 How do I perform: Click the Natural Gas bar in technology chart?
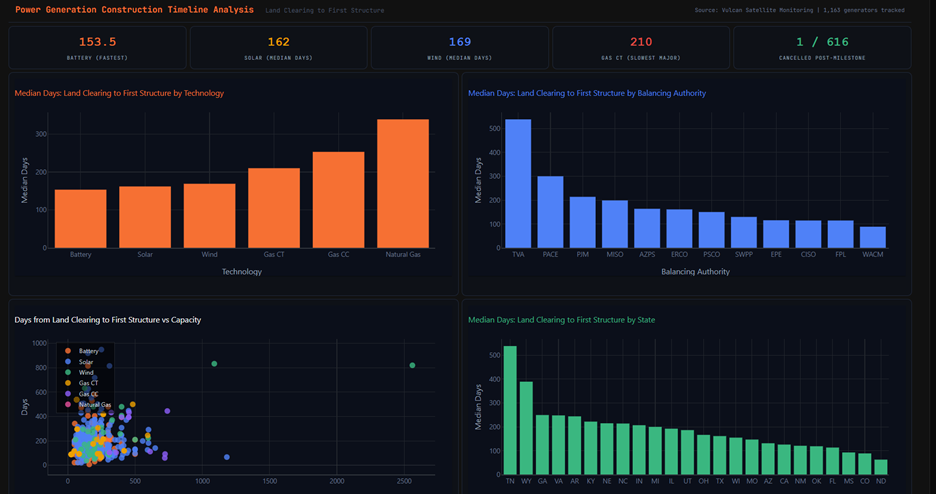pyautogui.click(x=403, y=184)
